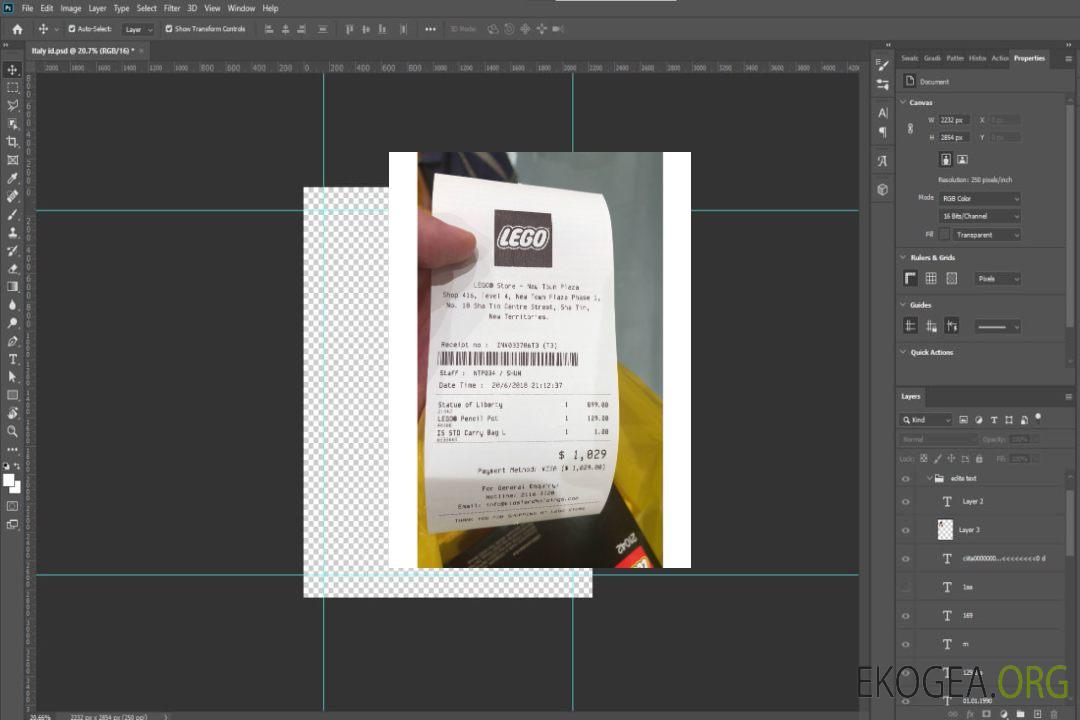The image size is (1080, 720).
Task: Open the Paragraph panel icon
Action: pyautogui.click(x=882, y=132)
